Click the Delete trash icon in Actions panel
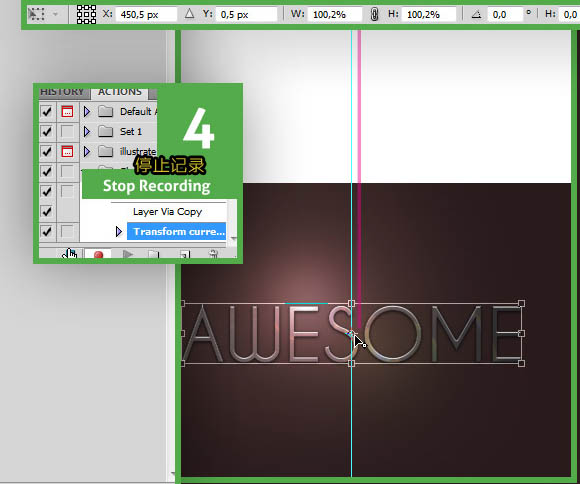Image resolution: width=580 pixels, height=484 pixels. (213, 254)
